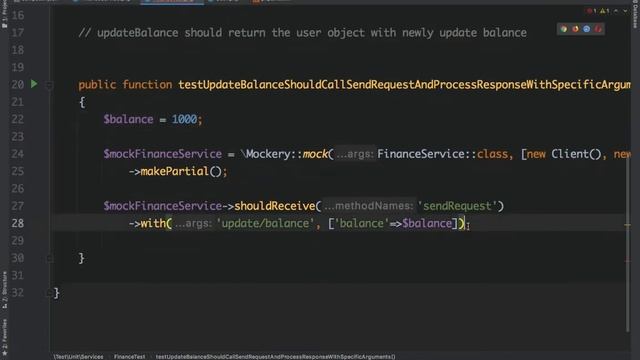Click closing brace on line 30

(x=82, y=258)
